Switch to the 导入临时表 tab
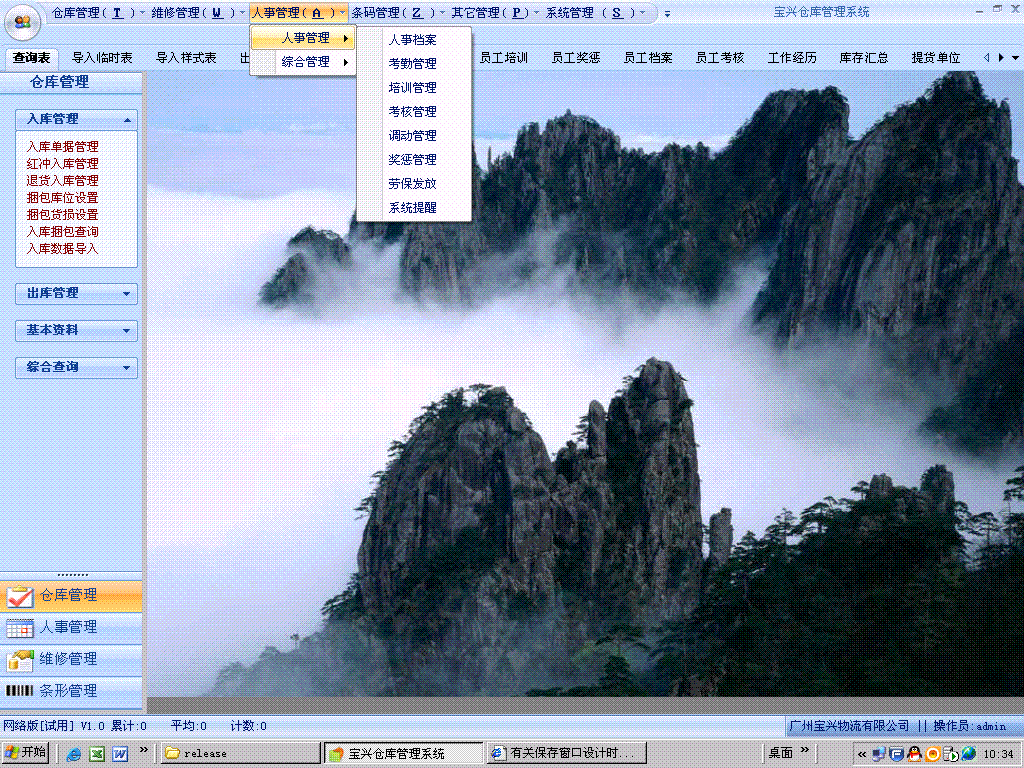Viewport: 1024px width, 768px height. coord(102,58)
